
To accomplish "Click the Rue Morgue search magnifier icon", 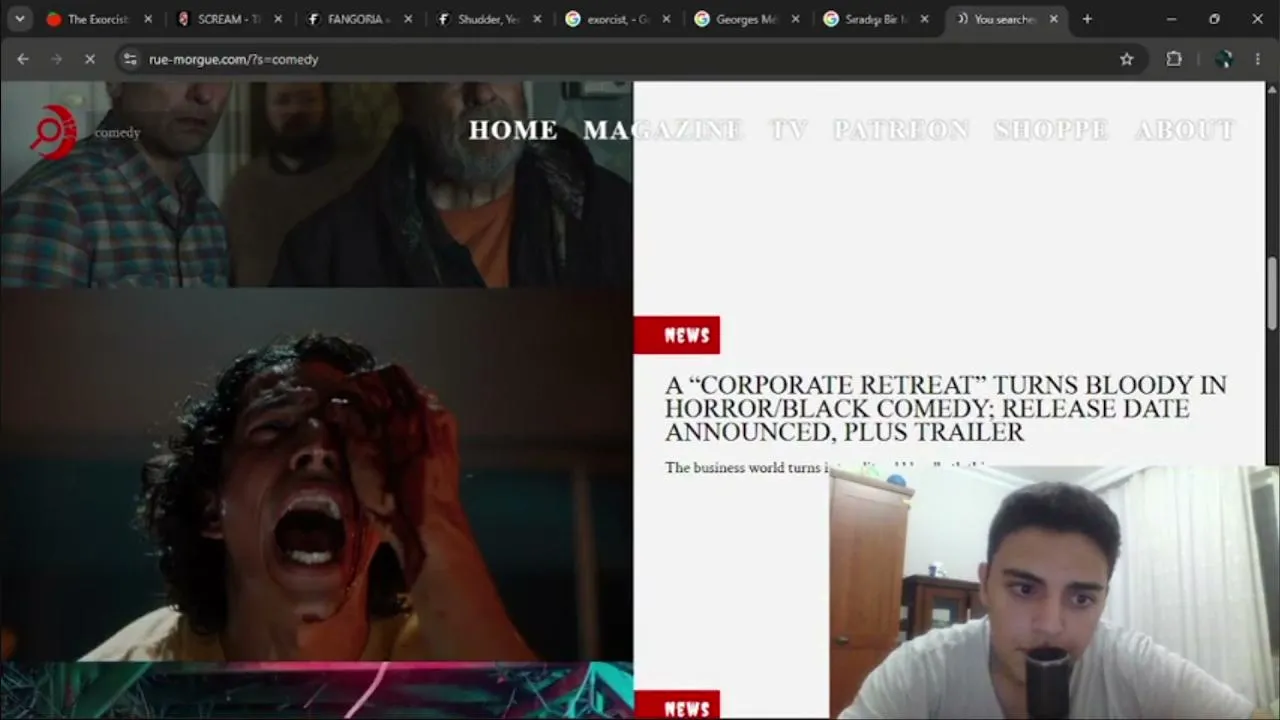I will [x=53, y=132].
